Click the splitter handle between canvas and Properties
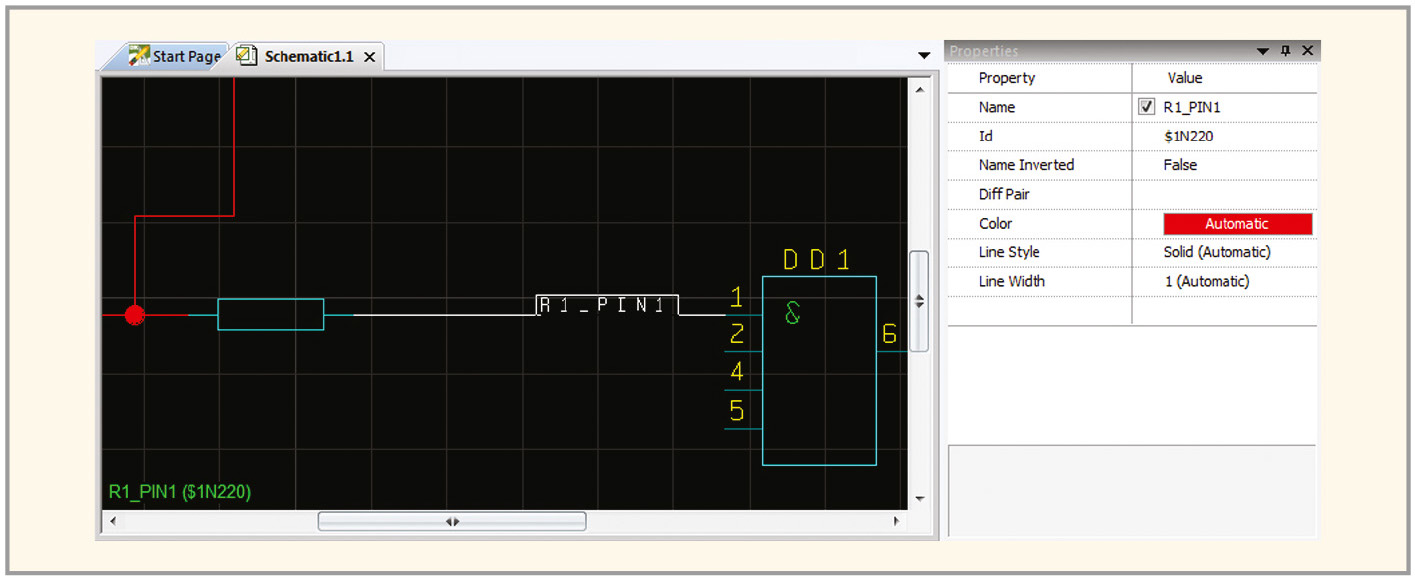The image size is (1415, 578). click(919, 301)
